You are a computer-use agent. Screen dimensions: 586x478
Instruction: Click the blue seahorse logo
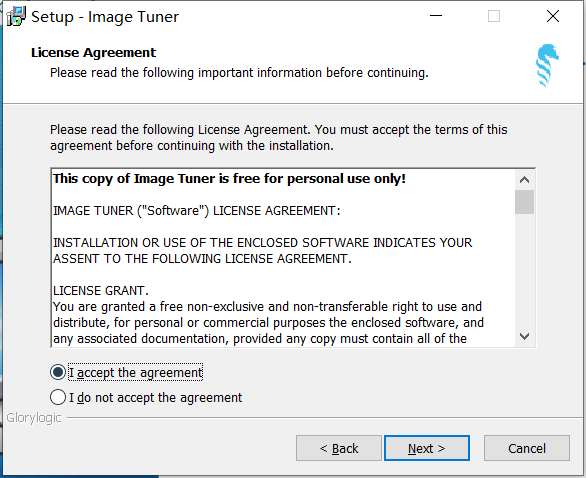(x=547, y=66)
